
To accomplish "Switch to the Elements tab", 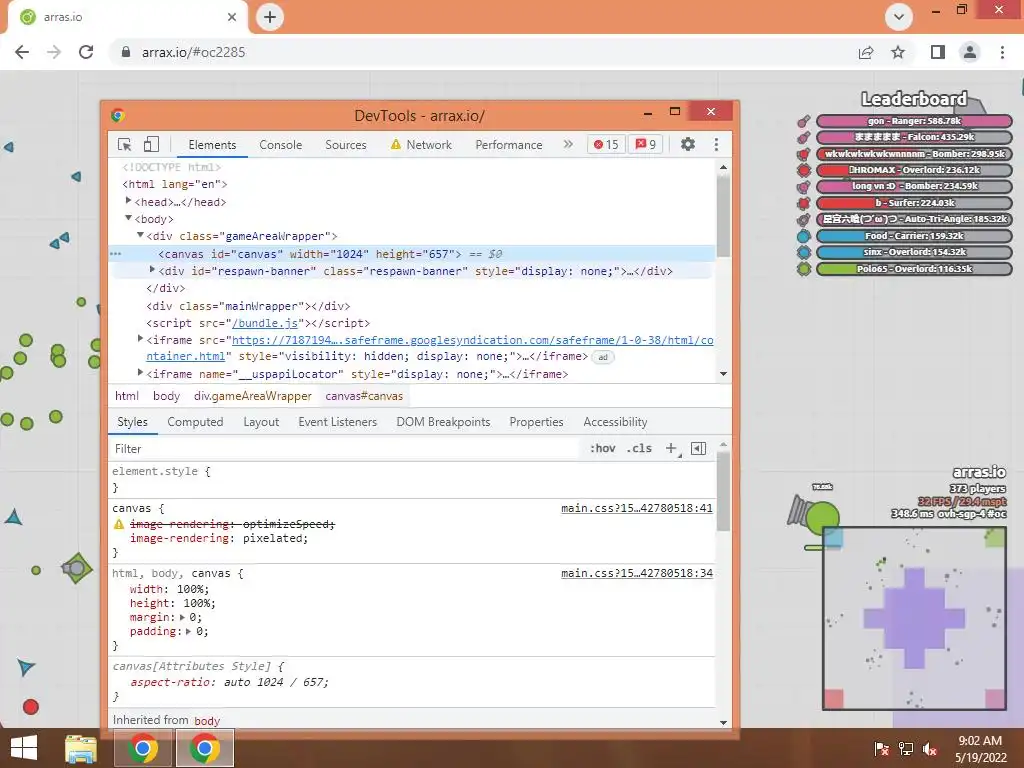I will [x=212, y=144].
